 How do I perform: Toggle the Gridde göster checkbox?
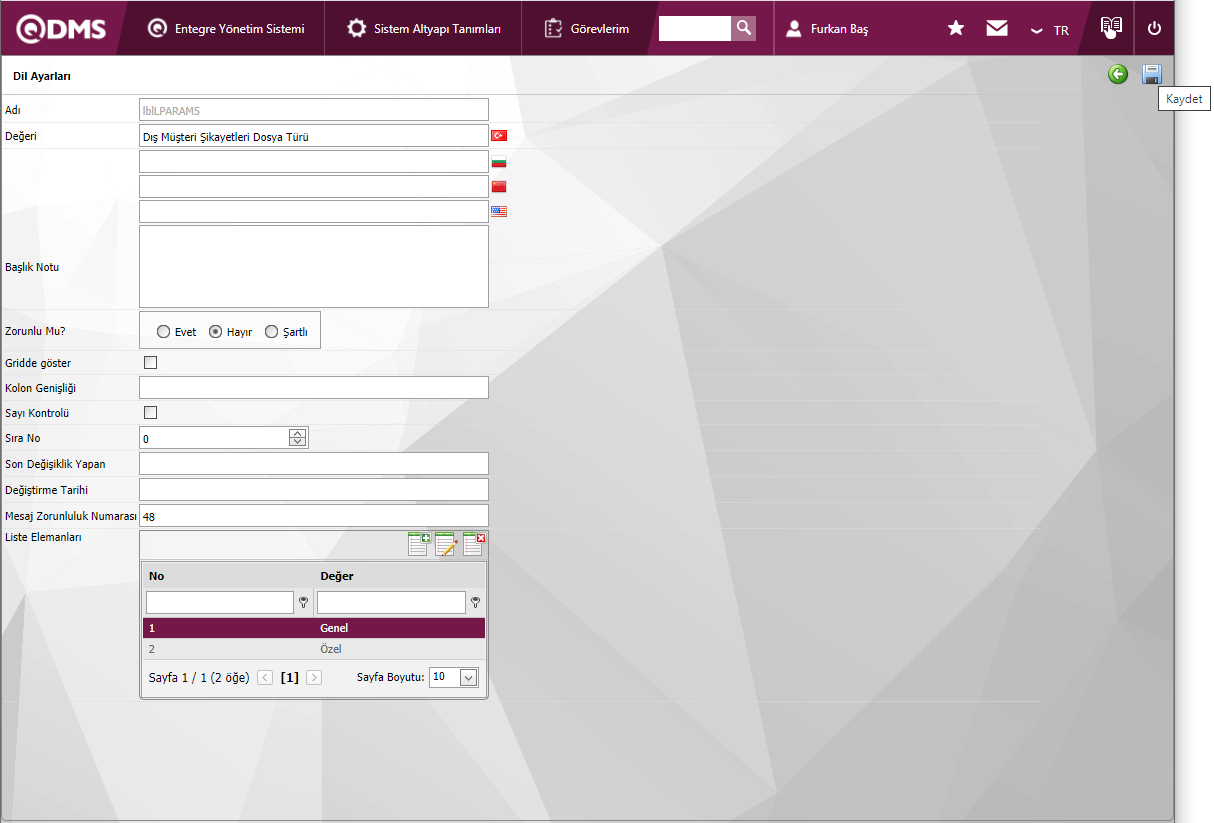coord(151,362)
